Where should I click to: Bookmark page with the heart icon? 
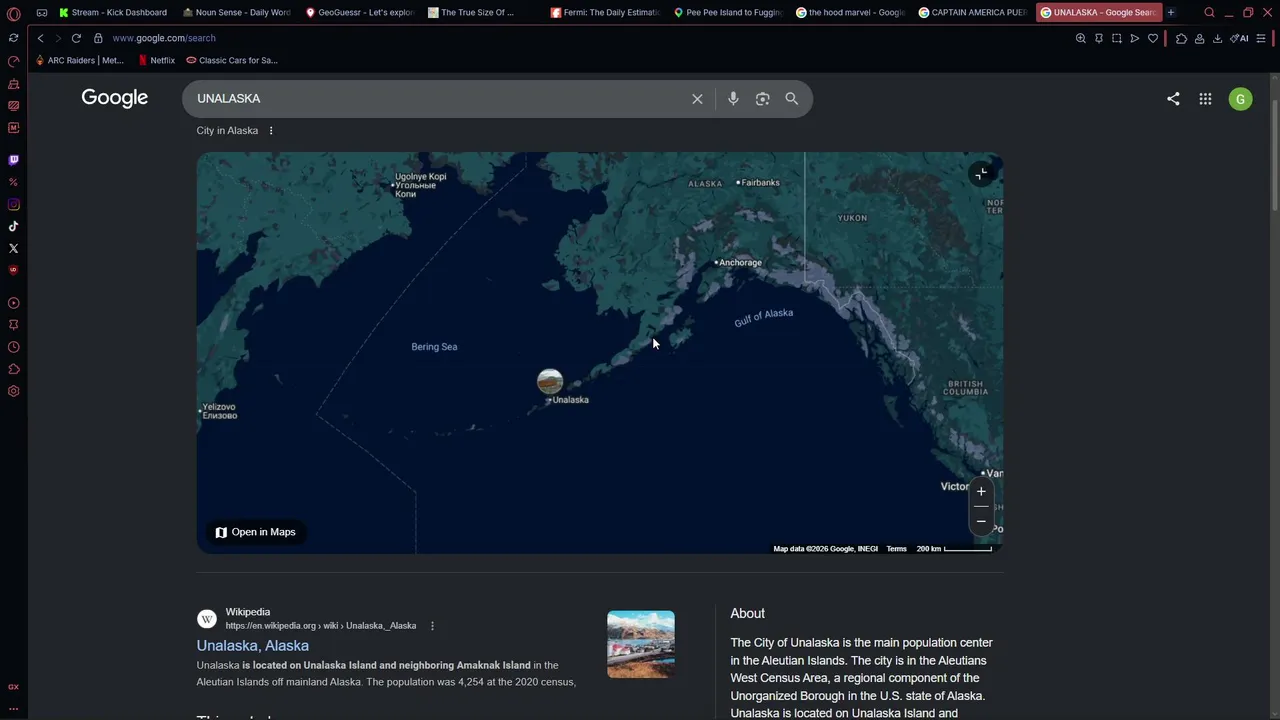[1153, 38]
